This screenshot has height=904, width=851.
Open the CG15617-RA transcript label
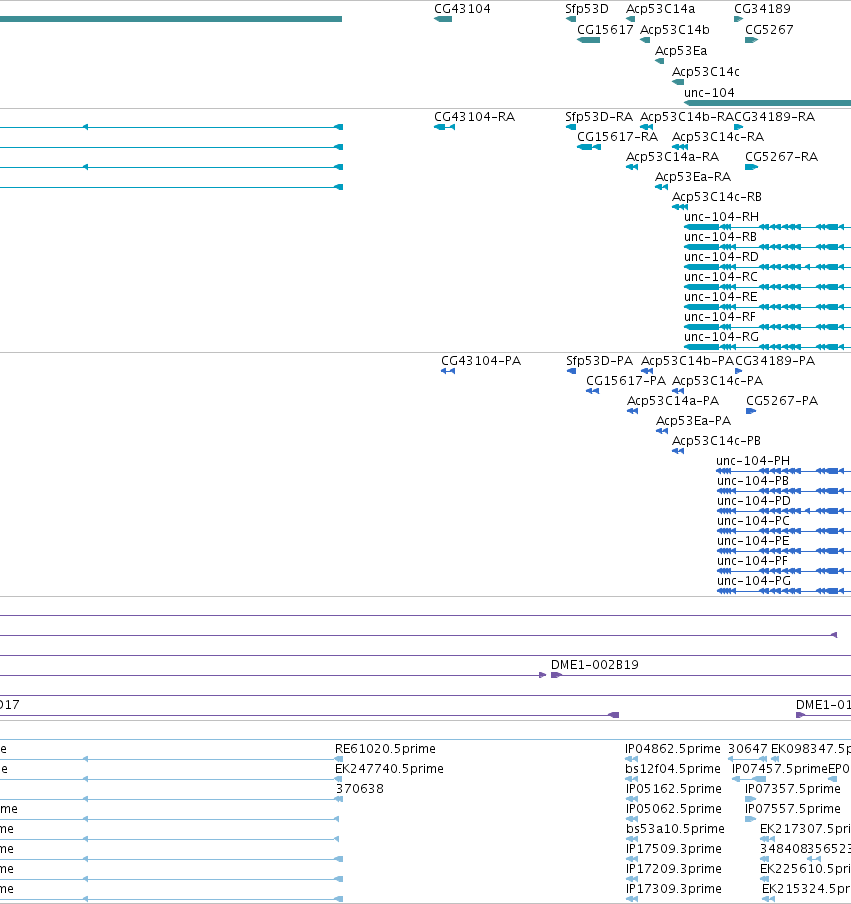(x=617, y=137)
